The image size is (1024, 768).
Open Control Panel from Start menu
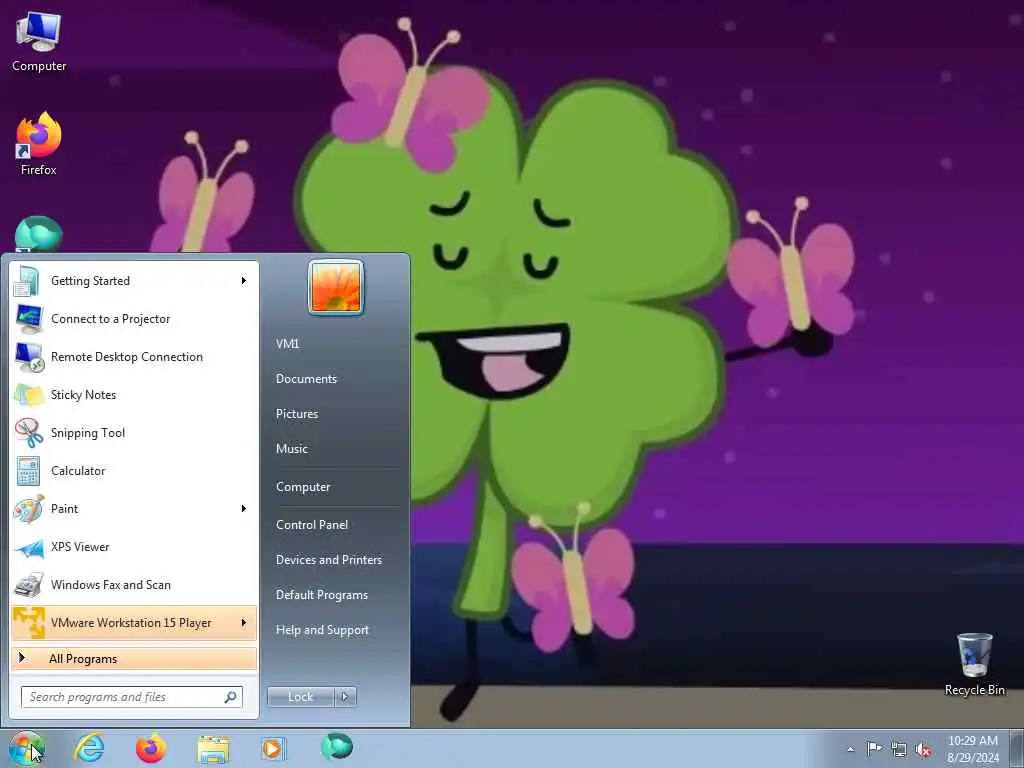pyautogui.click(x=312, y=525)
